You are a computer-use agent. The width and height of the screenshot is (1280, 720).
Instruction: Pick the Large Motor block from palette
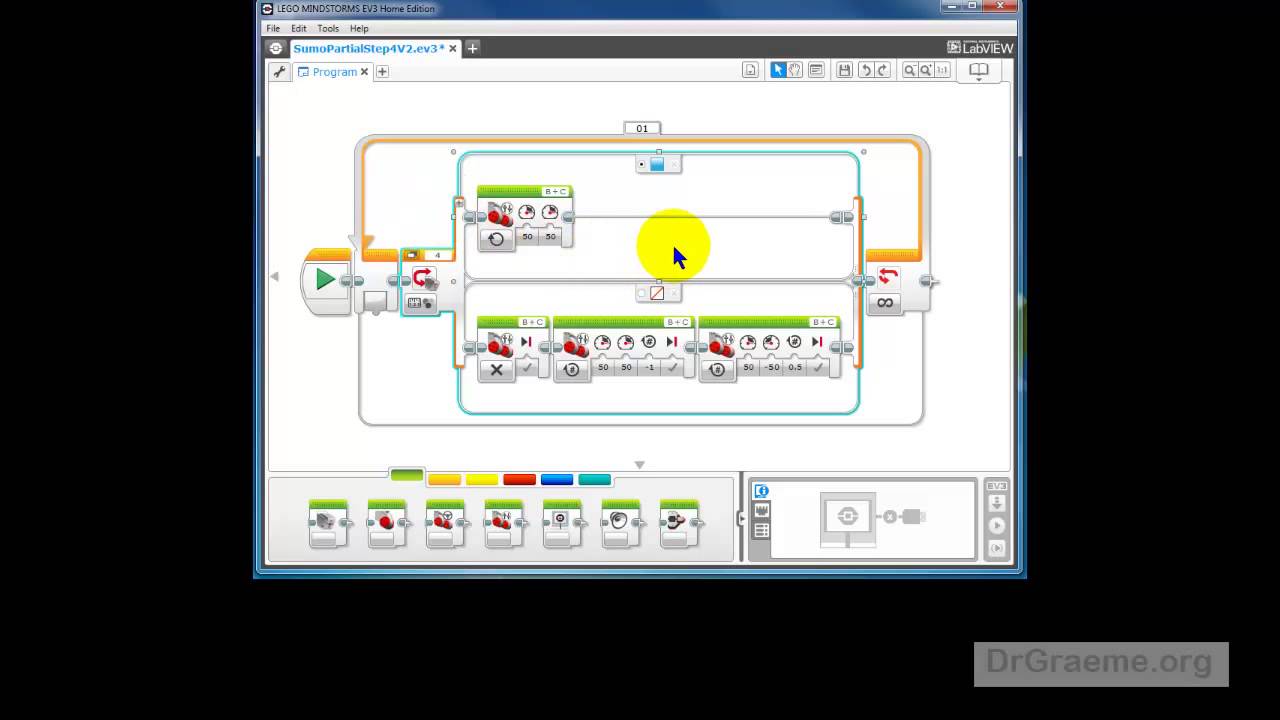pos(386,523)
